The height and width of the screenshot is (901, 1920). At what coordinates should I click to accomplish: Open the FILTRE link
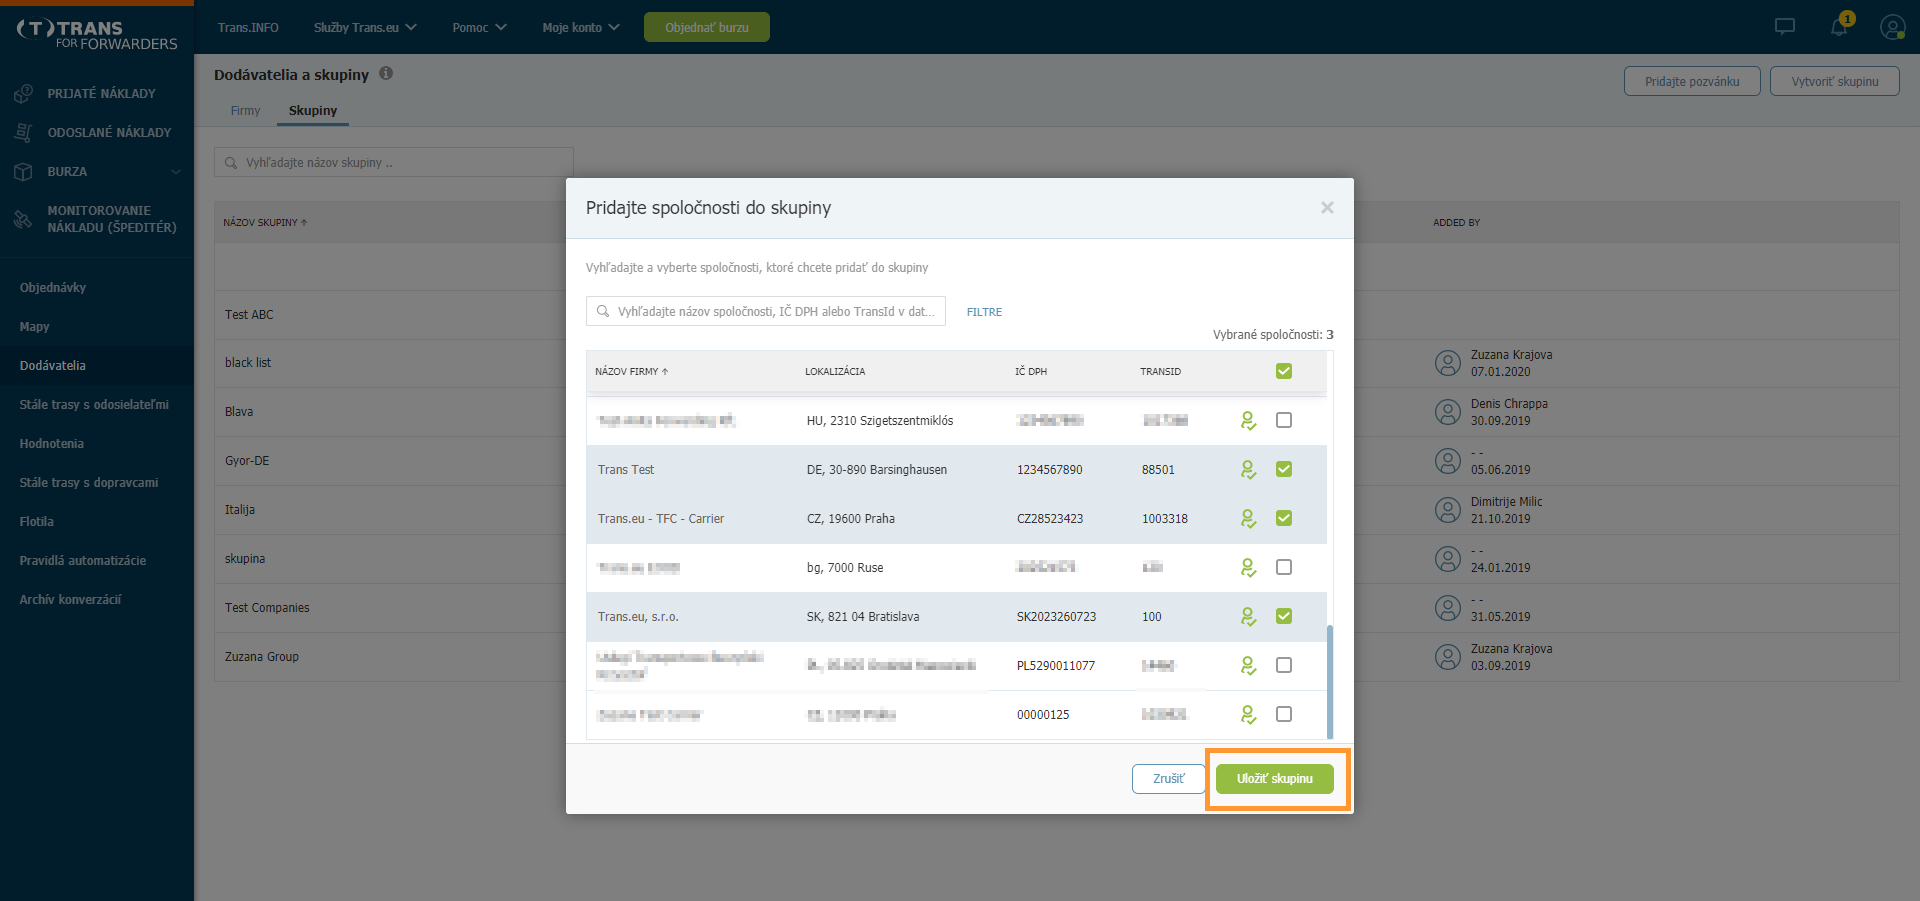[x=984, y=312]
